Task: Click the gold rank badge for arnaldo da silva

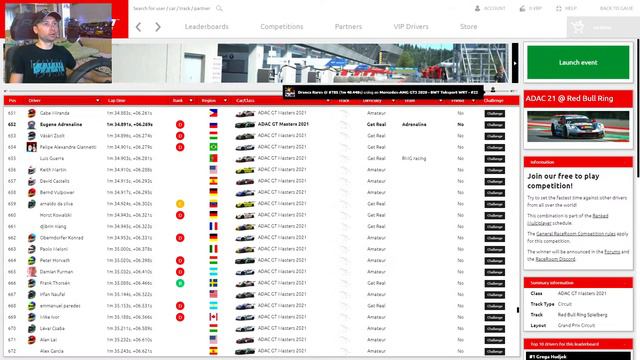Action: click(180, 204)
